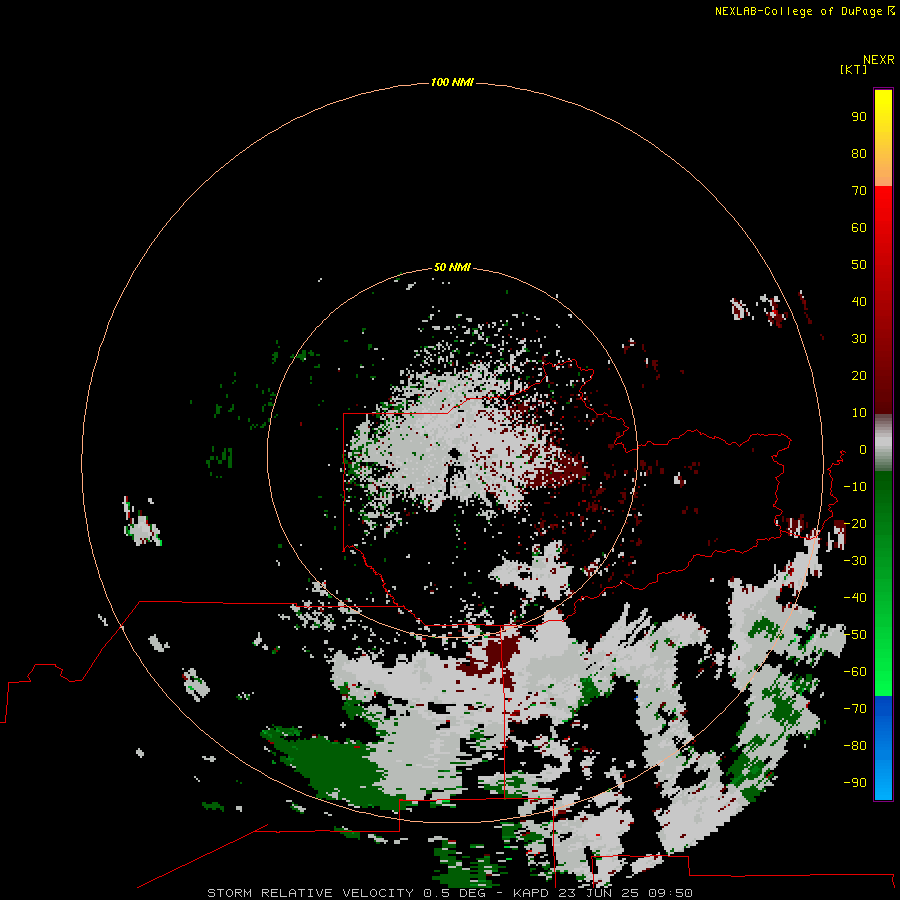Click the 20 value on the velocity scale
This screenshot has width=900, height=900.
pos(859,375)
